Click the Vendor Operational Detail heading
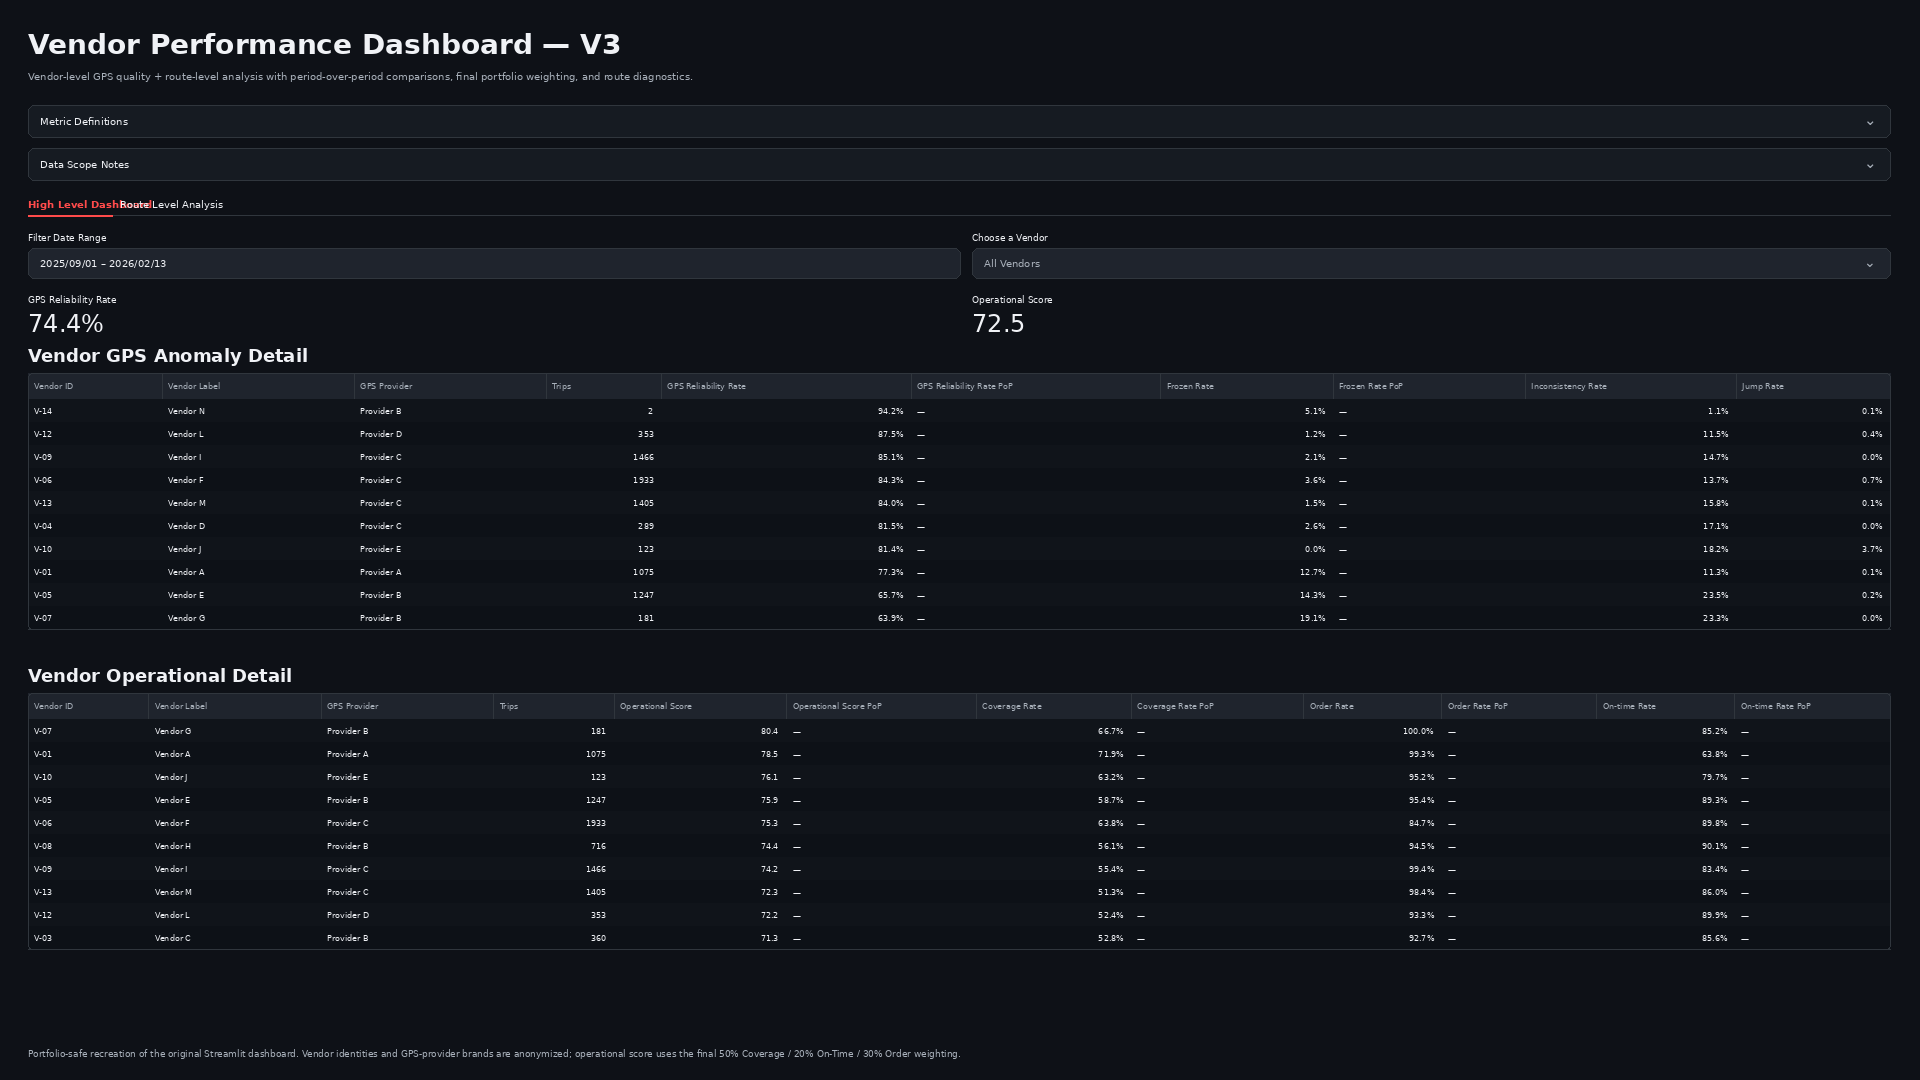Image resolution: width=1920 pixels, height=1080 pixels. tap(160, 676)
